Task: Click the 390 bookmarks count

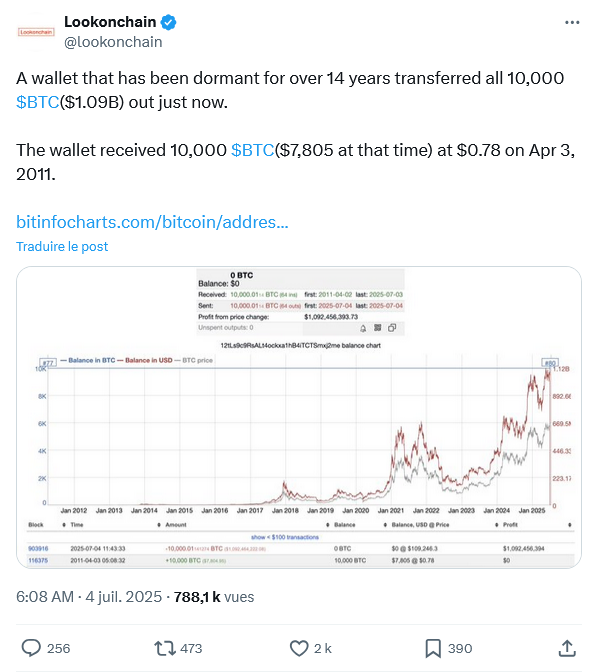Action: coord(460,648)
